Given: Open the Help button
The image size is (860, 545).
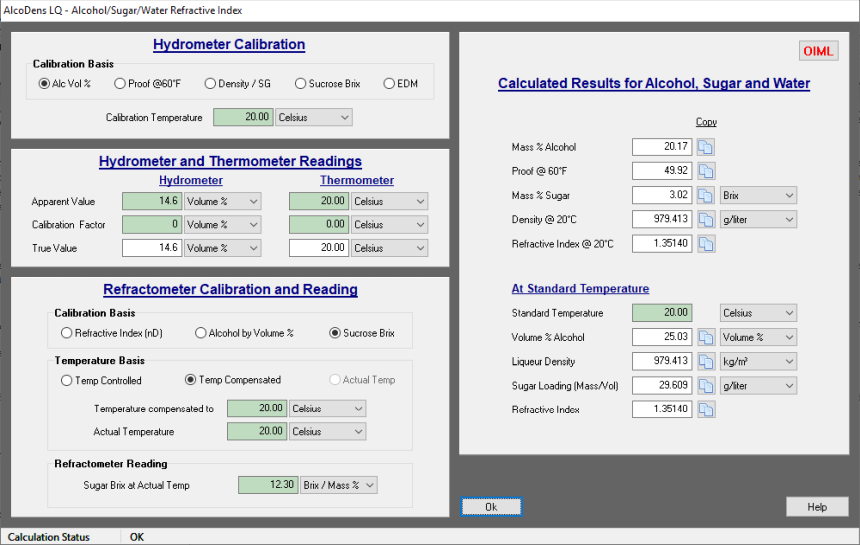Looking at the screenshot, I should (817, 507).
